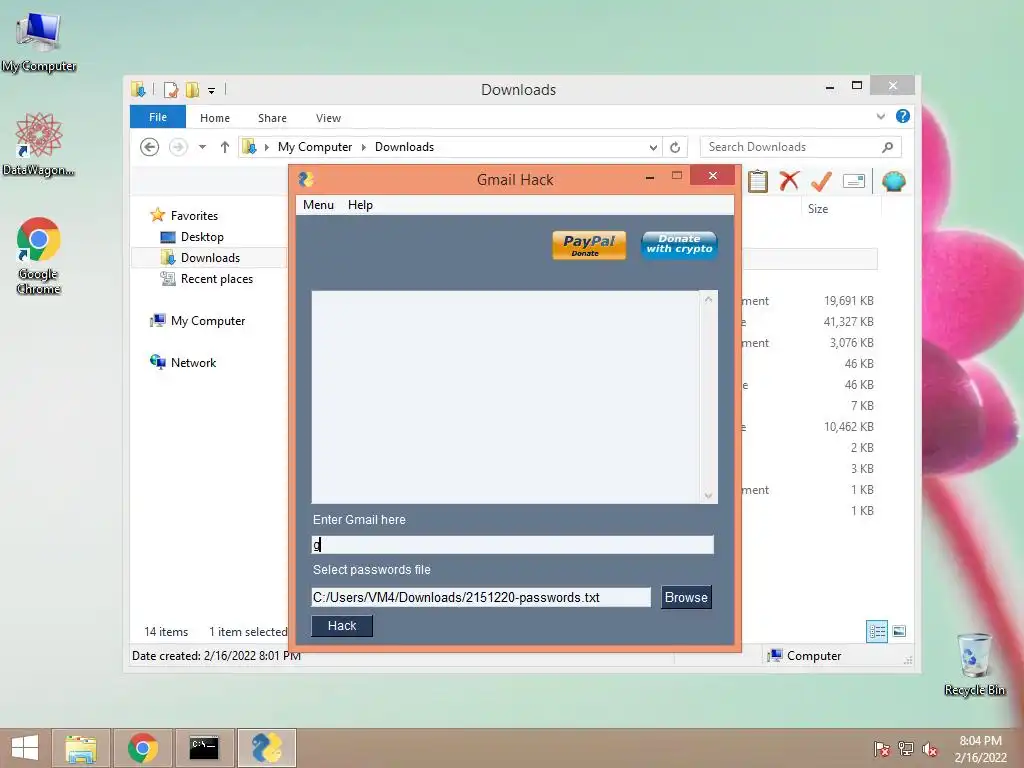Open Explorer help question mark
The width and height of the screenshot is (1024, 768).
pos(903,116)
